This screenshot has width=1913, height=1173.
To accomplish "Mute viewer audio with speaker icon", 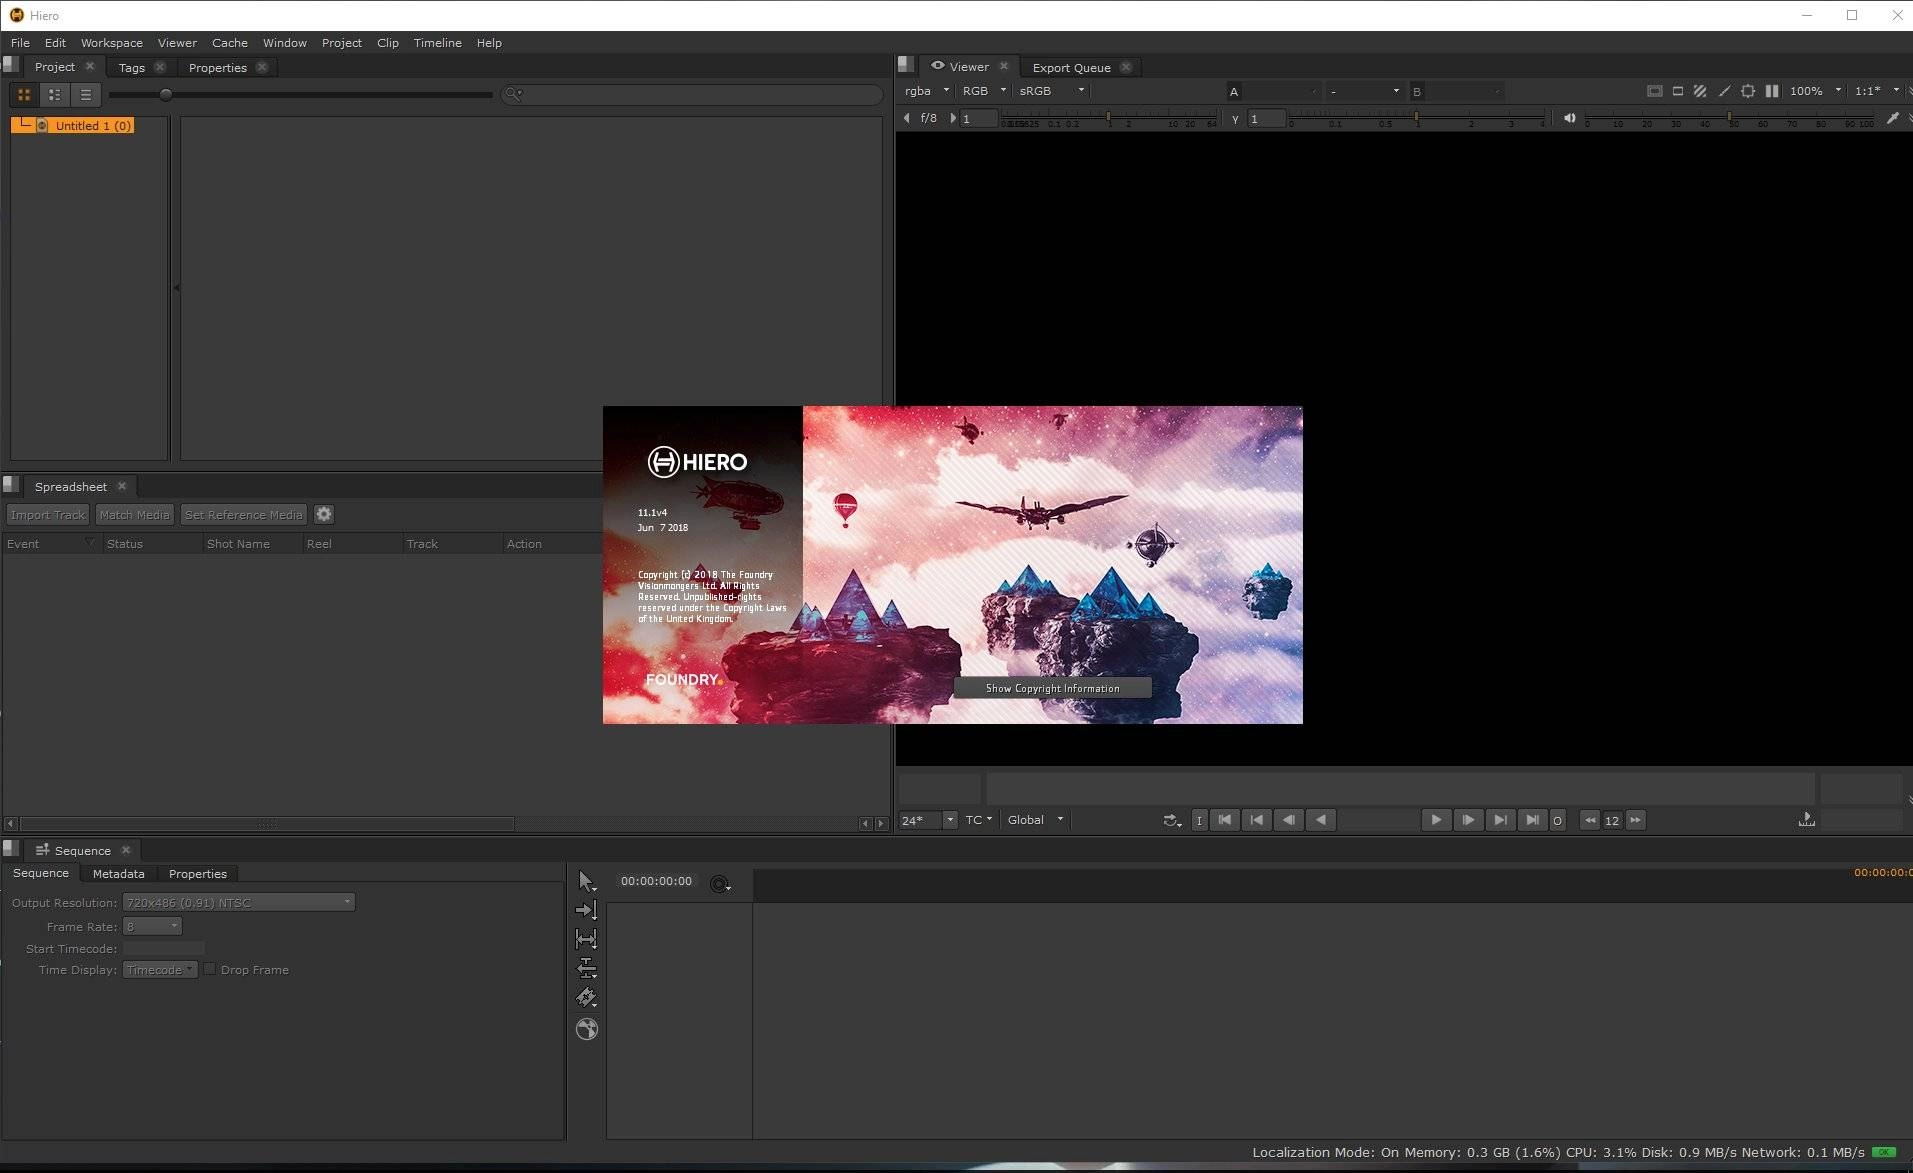I will tap(1570, 118).
